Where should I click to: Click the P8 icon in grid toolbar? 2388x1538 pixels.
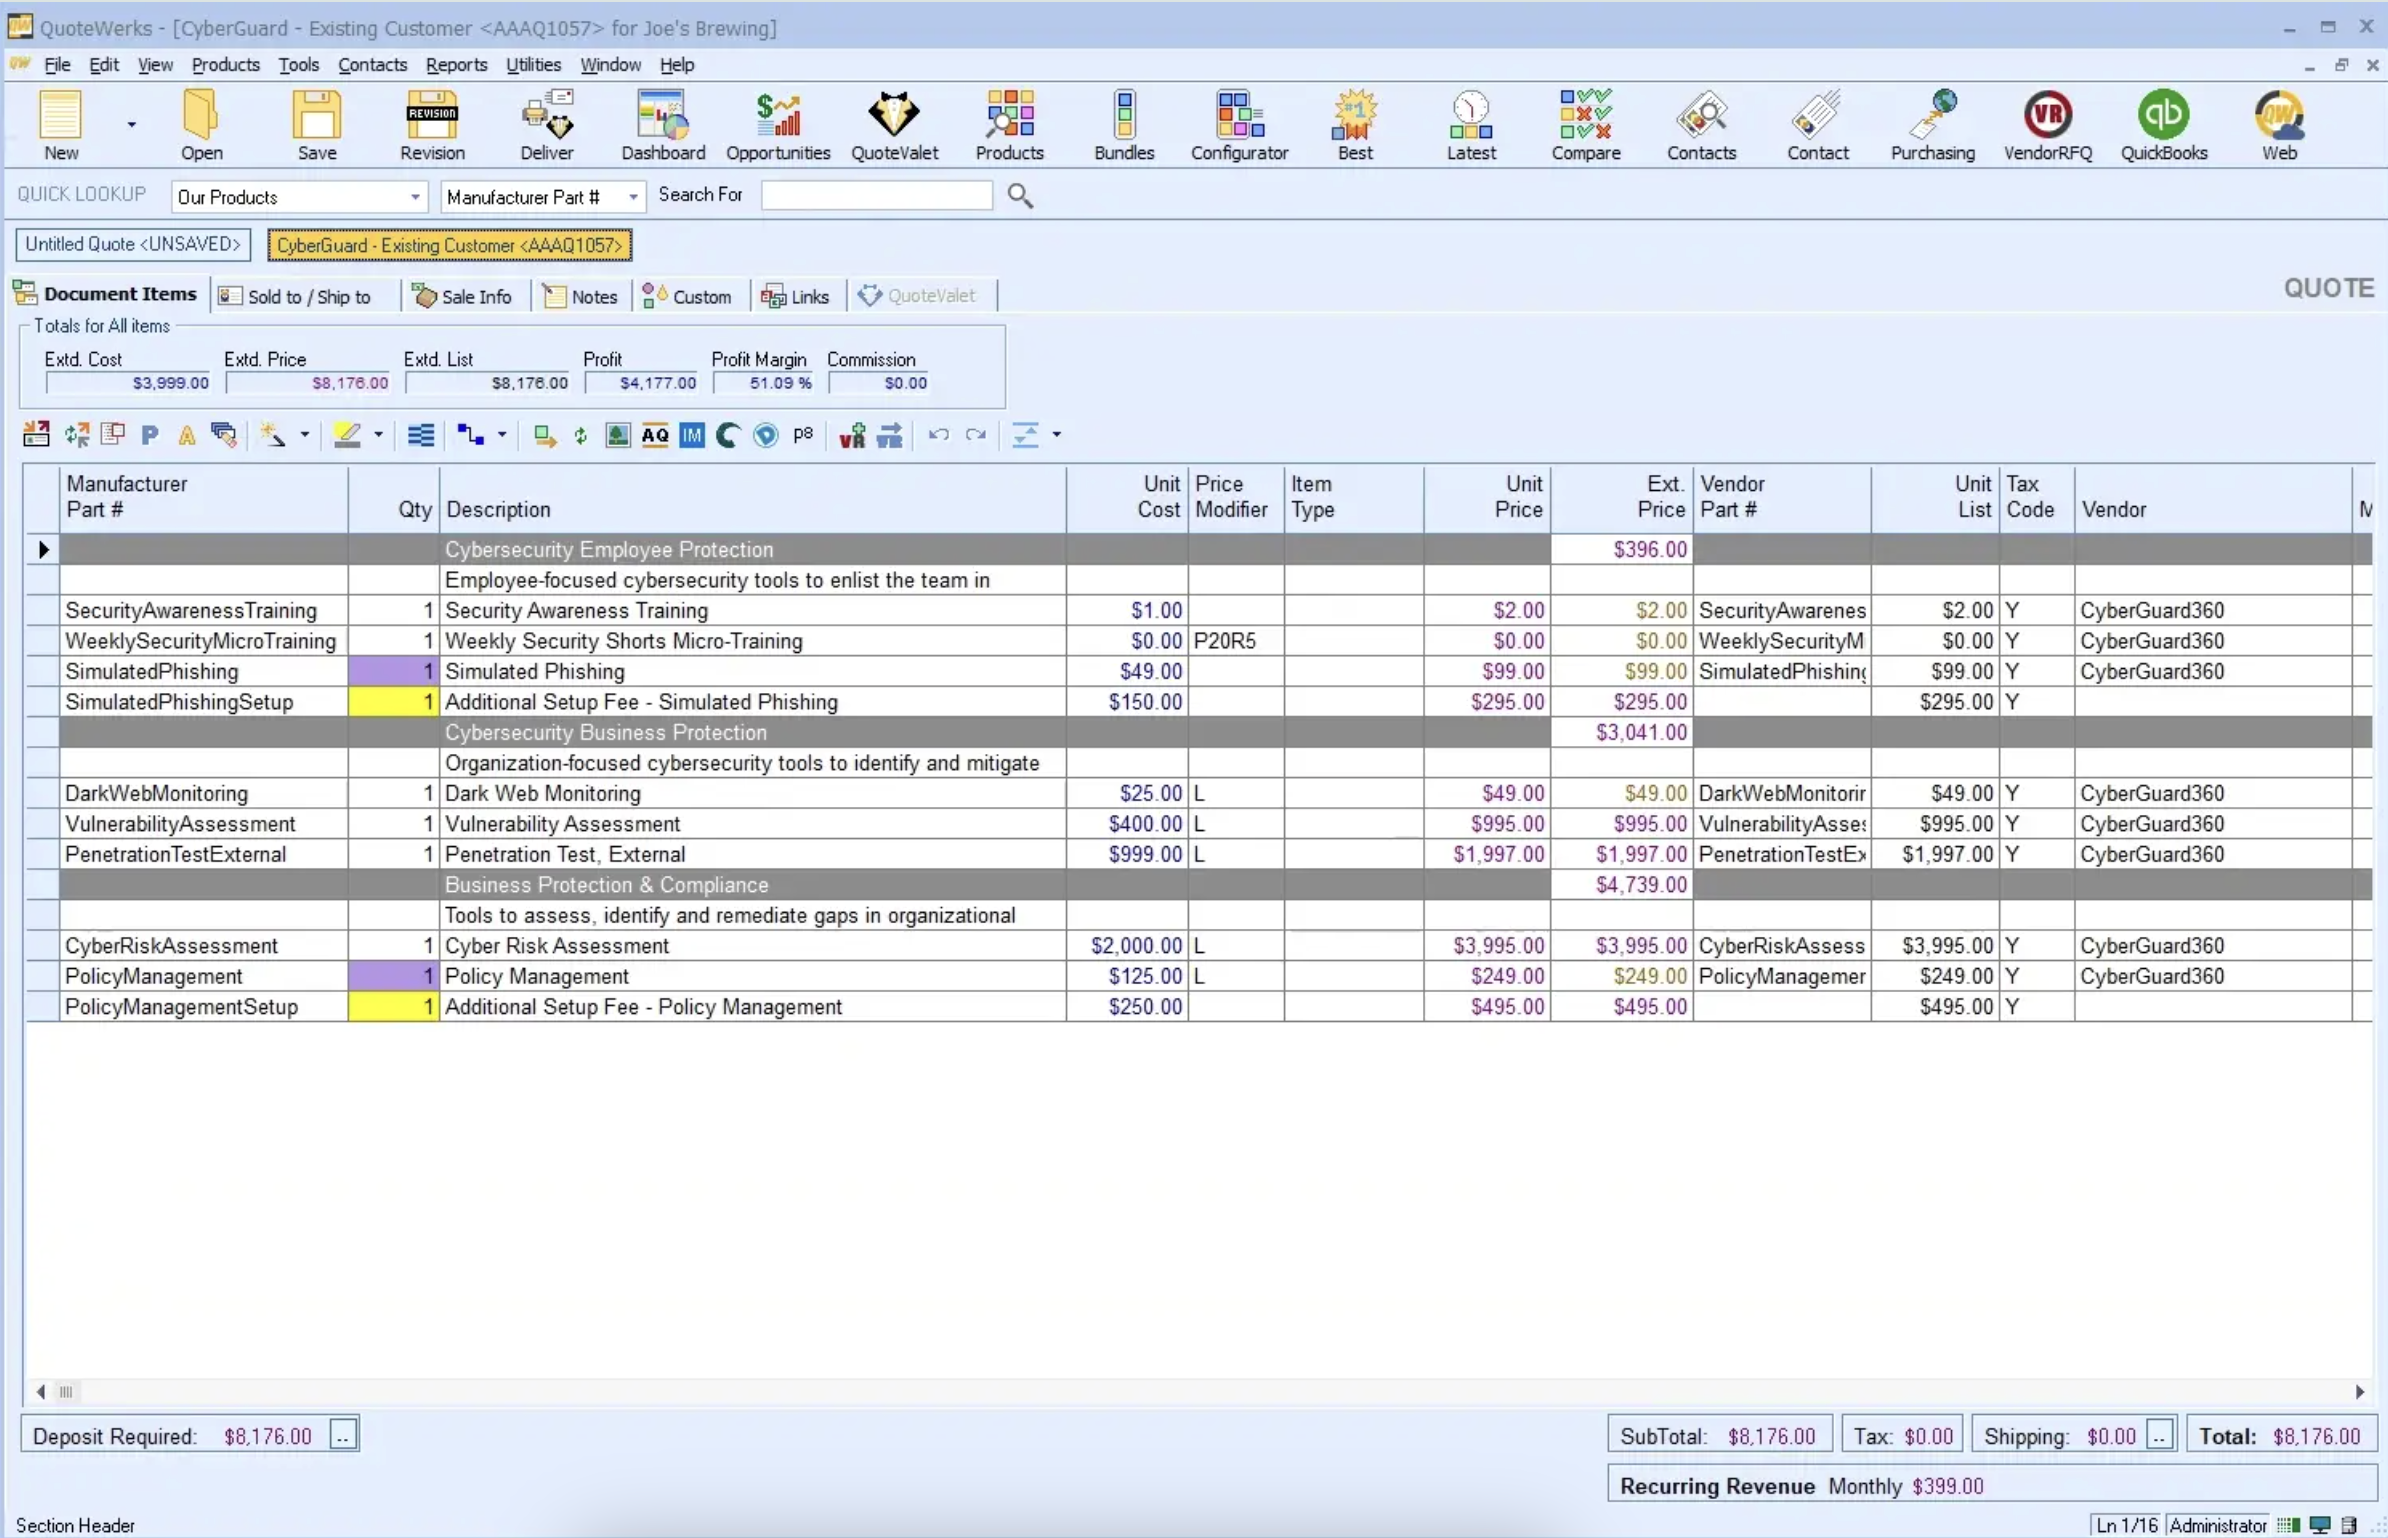click(x=803, y=434)
